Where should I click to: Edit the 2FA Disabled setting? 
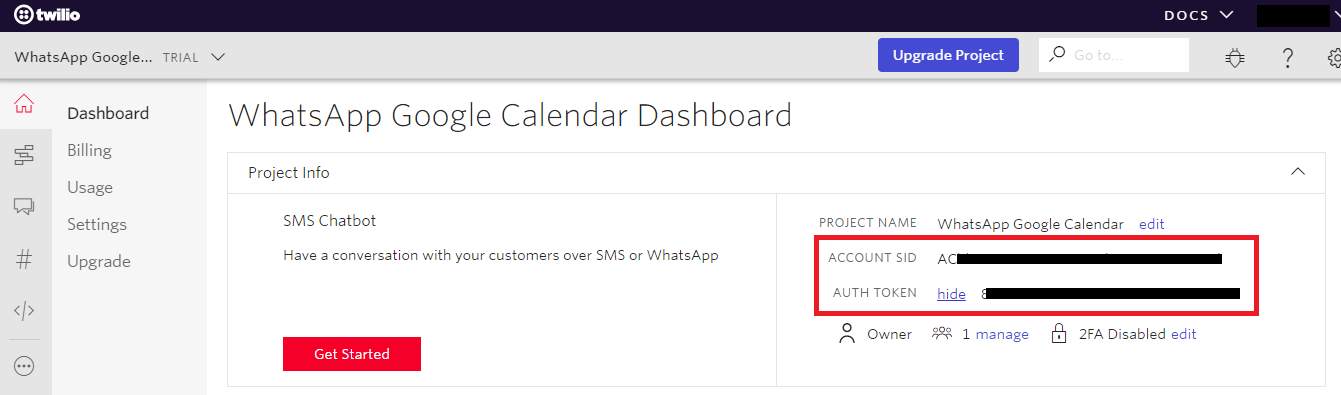click(x=1184, y=334)
